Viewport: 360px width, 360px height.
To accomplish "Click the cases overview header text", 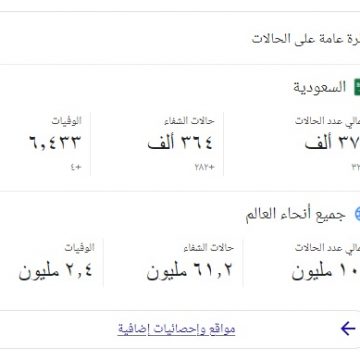I will coord(306,39).
